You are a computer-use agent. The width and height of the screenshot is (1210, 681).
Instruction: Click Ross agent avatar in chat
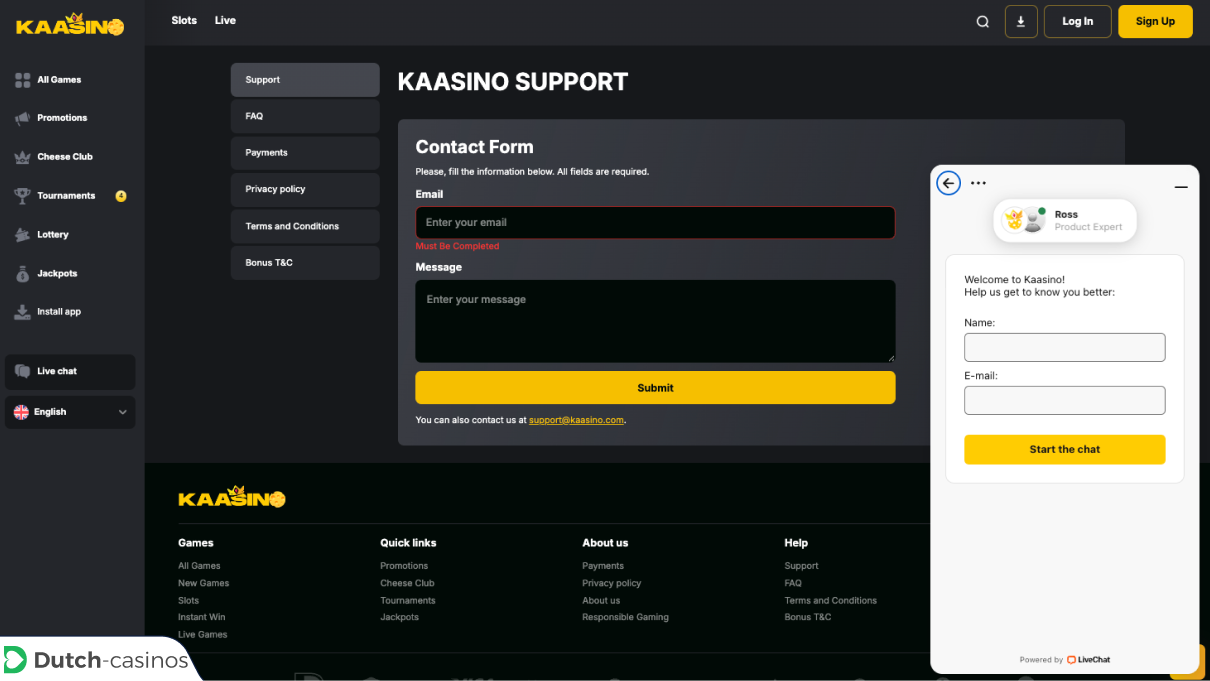pos(1034,220)
